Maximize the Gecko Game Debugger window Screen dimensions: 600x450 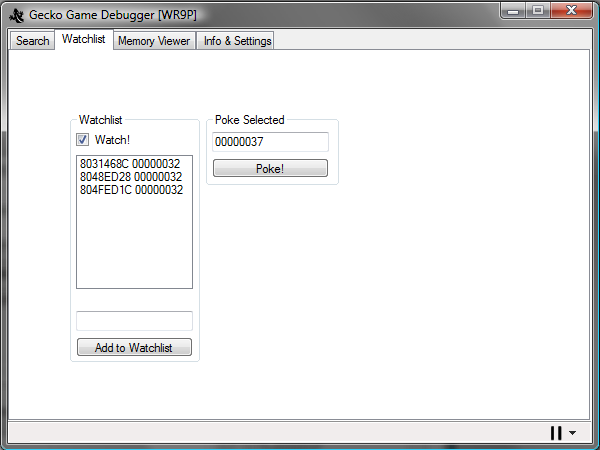point(538,11)
